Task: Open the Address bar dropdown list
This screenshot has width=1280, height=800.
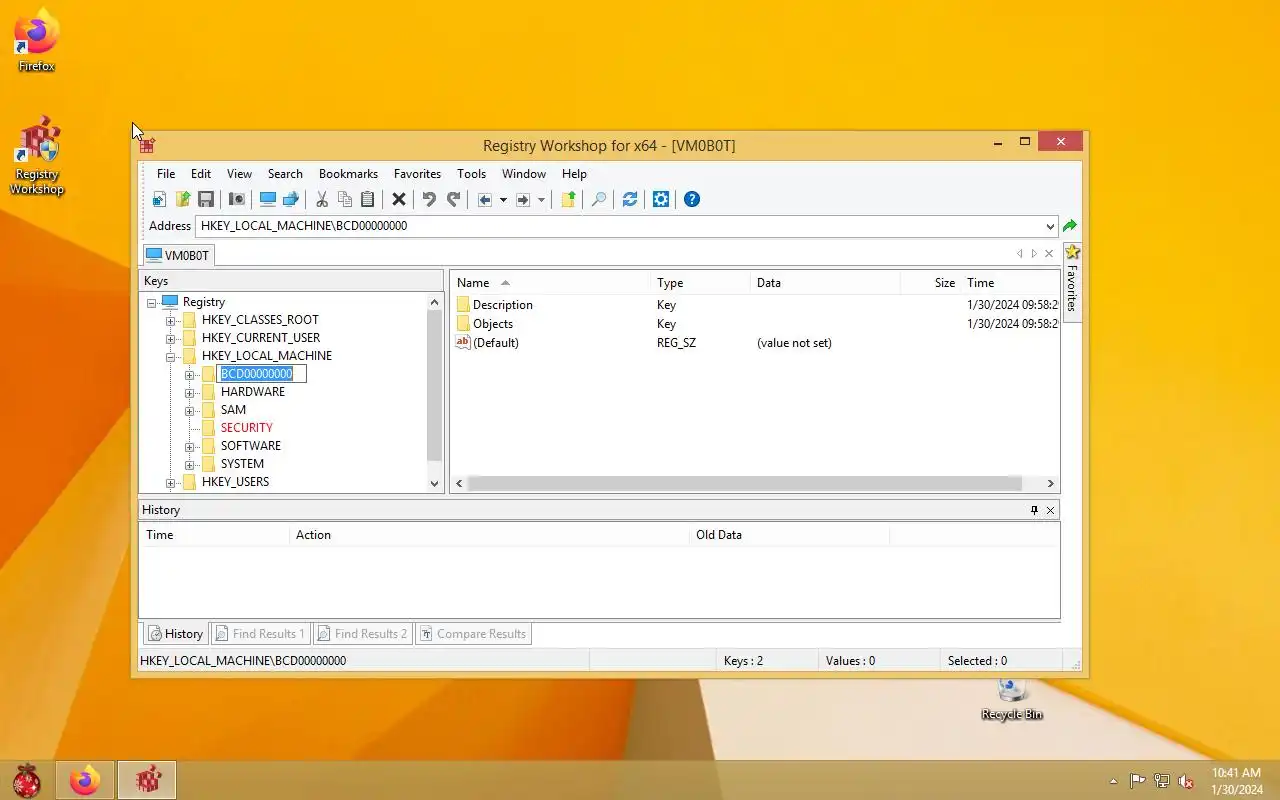Action: [x=1049, y=226]
